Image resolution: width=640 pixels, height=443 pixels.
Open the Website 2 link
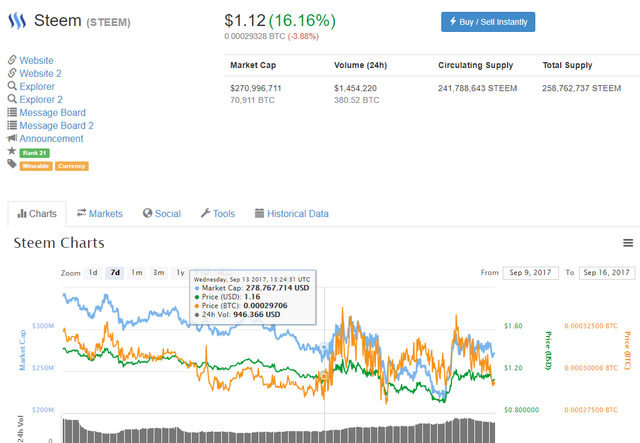pos(40,73)
